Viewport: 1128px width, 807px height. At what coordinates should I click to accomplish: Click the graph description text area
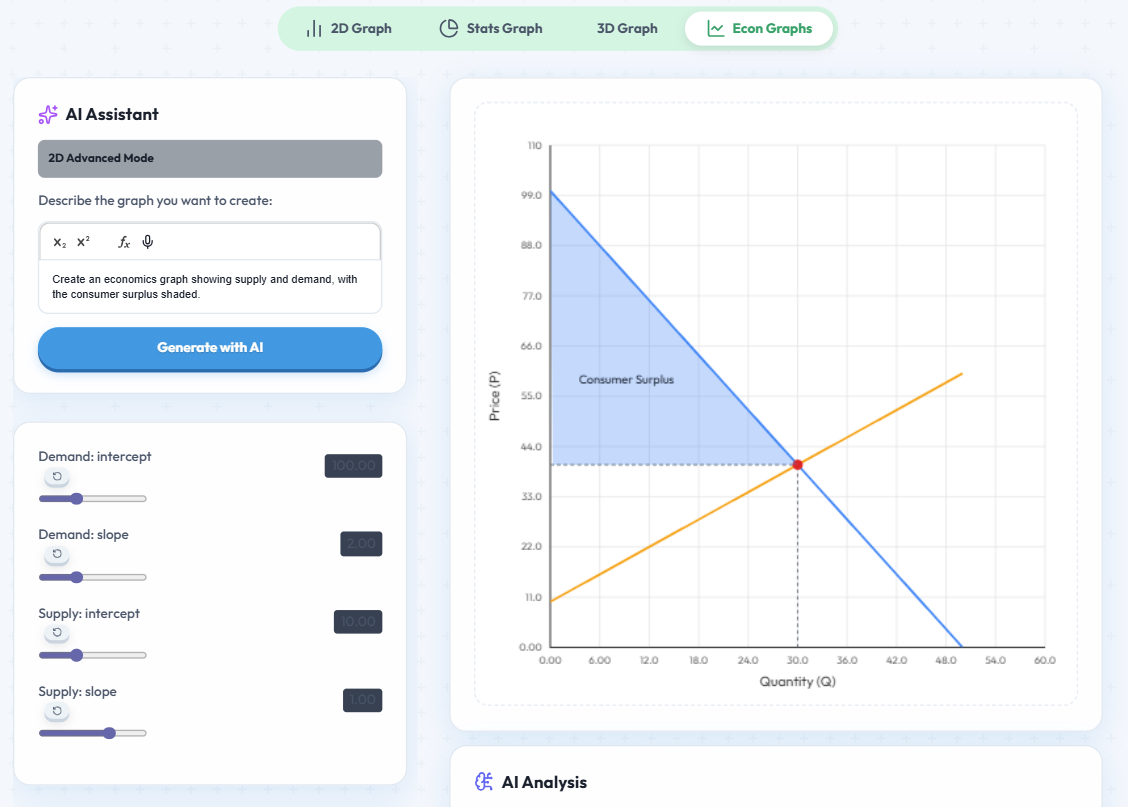(209, 287)
